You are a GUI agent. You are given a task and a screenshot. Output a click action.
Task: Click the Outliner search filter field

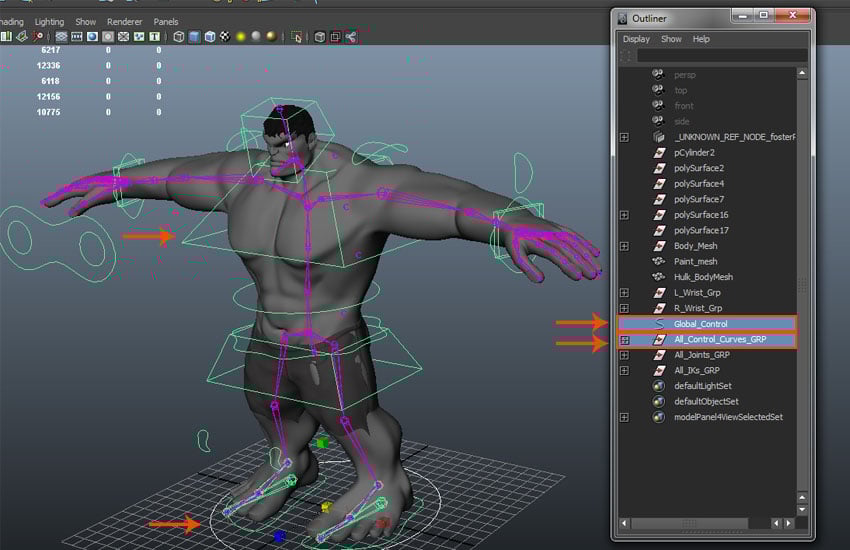coord(720,56)
